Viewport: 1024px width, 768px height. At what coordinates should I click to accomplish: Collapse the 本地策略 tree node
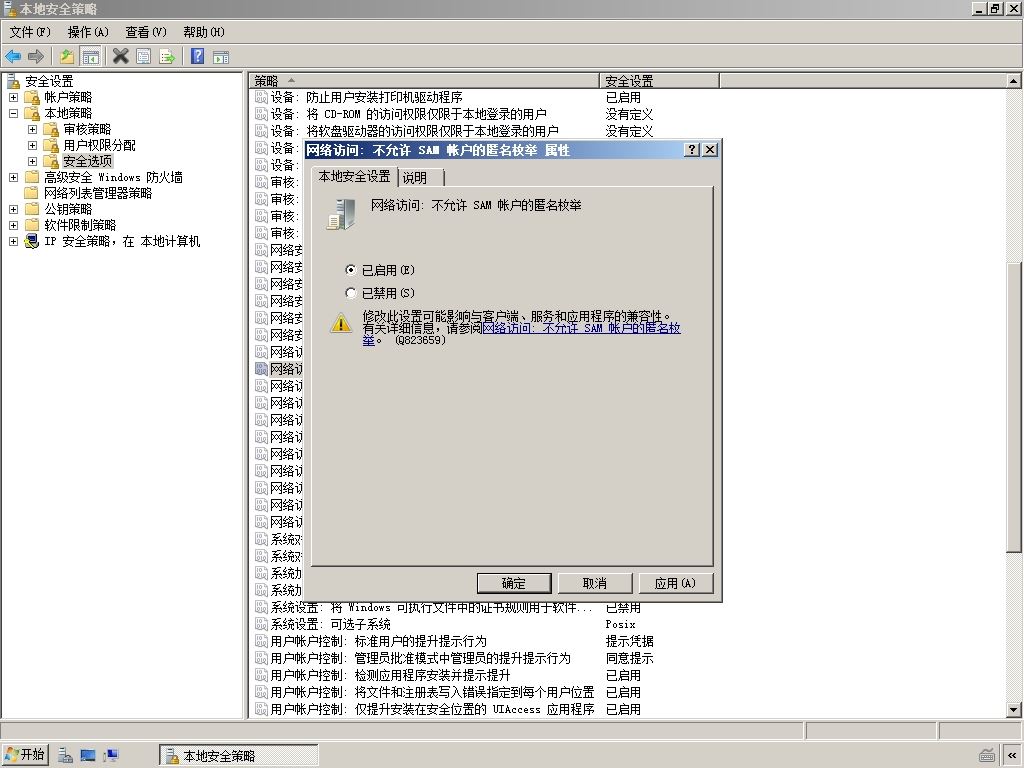click(x=13, y=113)
